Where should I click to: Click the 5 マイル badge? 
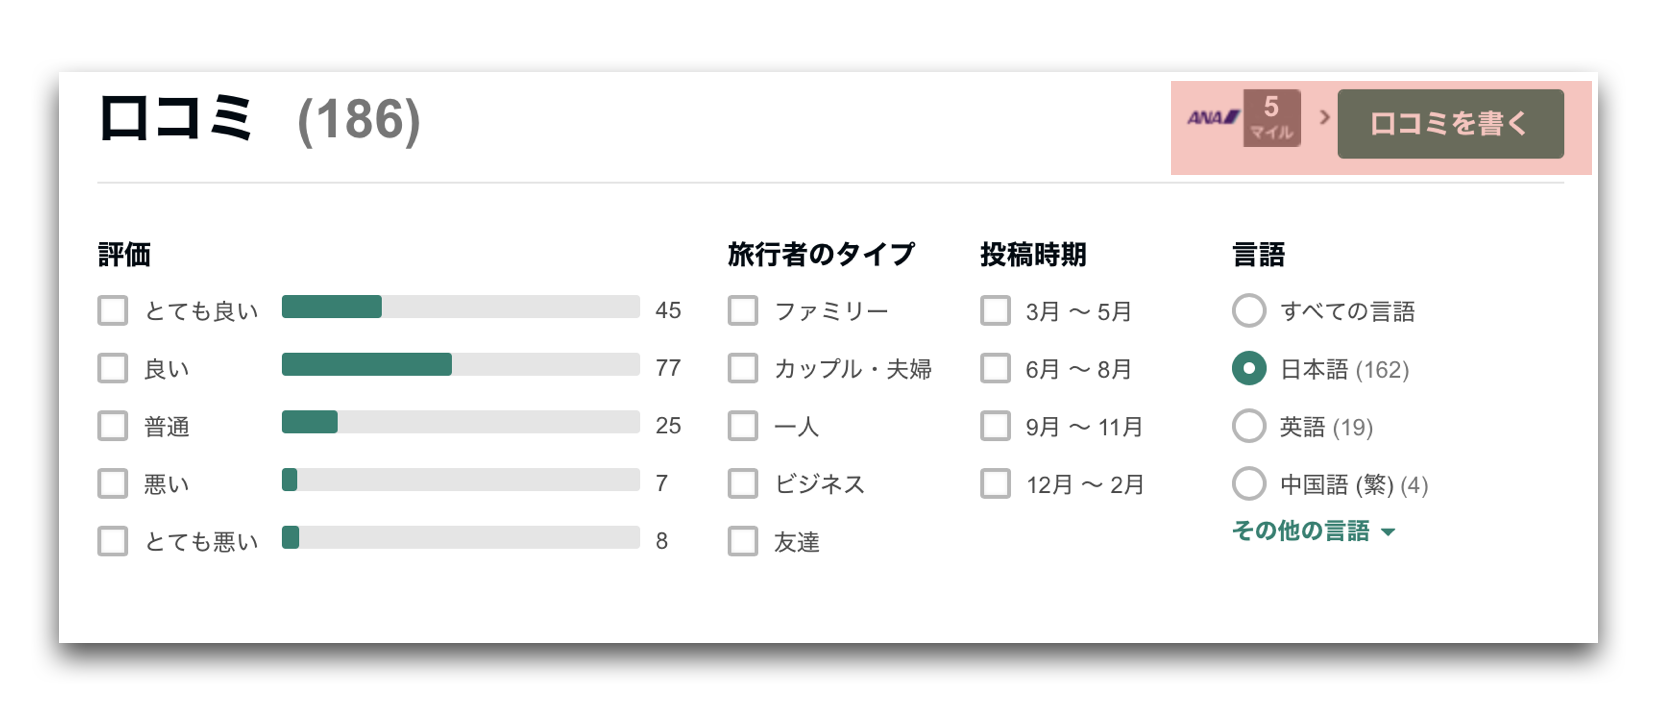[x=1271, y=118]
